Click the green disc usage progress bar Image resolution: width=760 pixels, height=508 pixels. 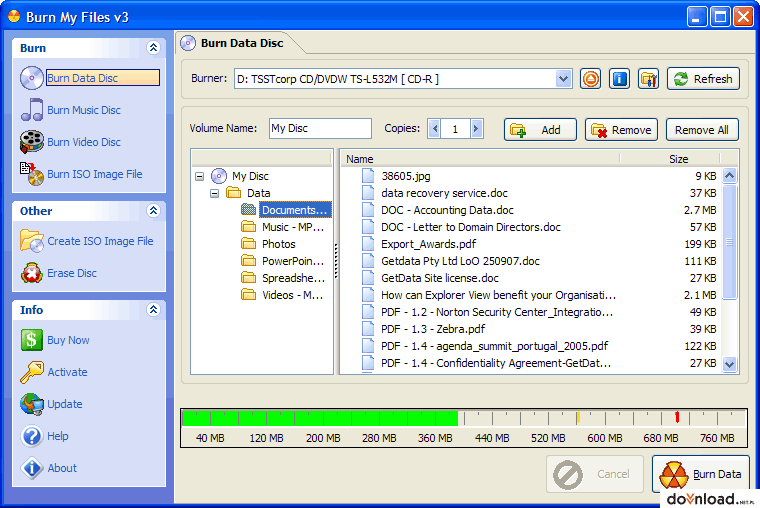pyautogui.click(x=320, y=418)
